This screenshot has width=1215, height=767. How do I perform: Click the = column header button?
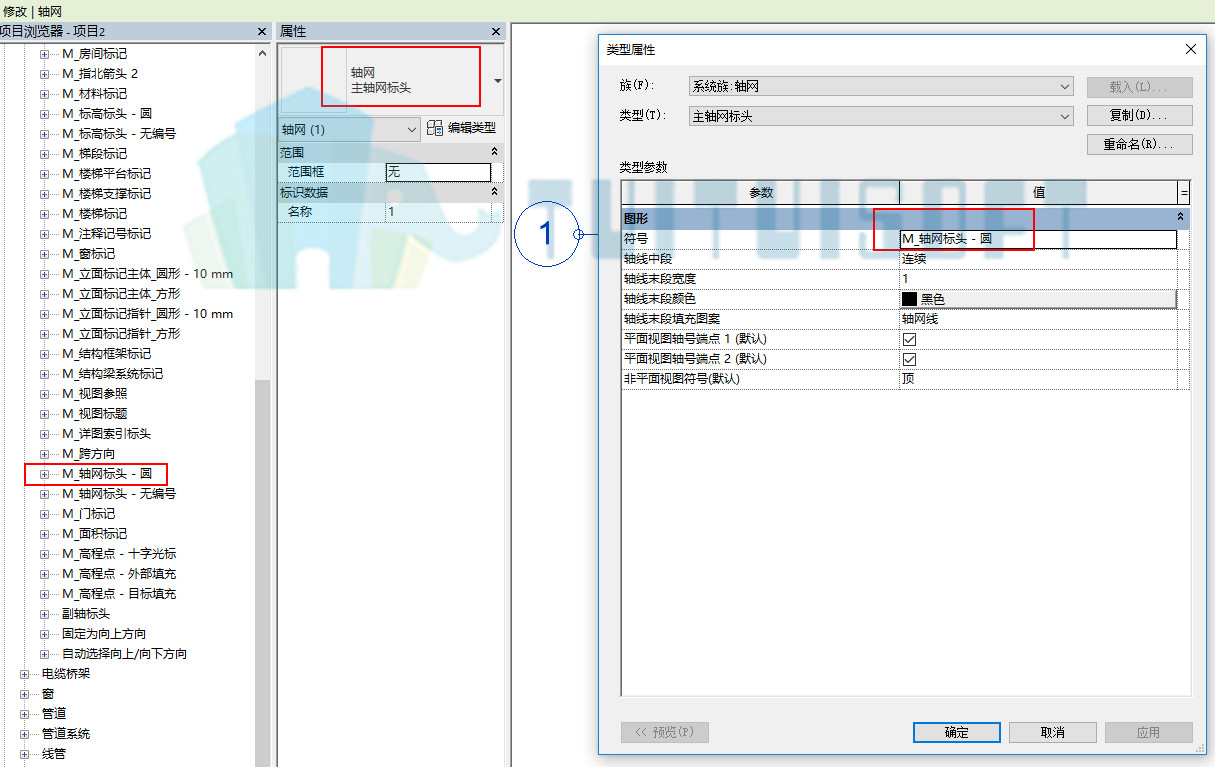1184,192
